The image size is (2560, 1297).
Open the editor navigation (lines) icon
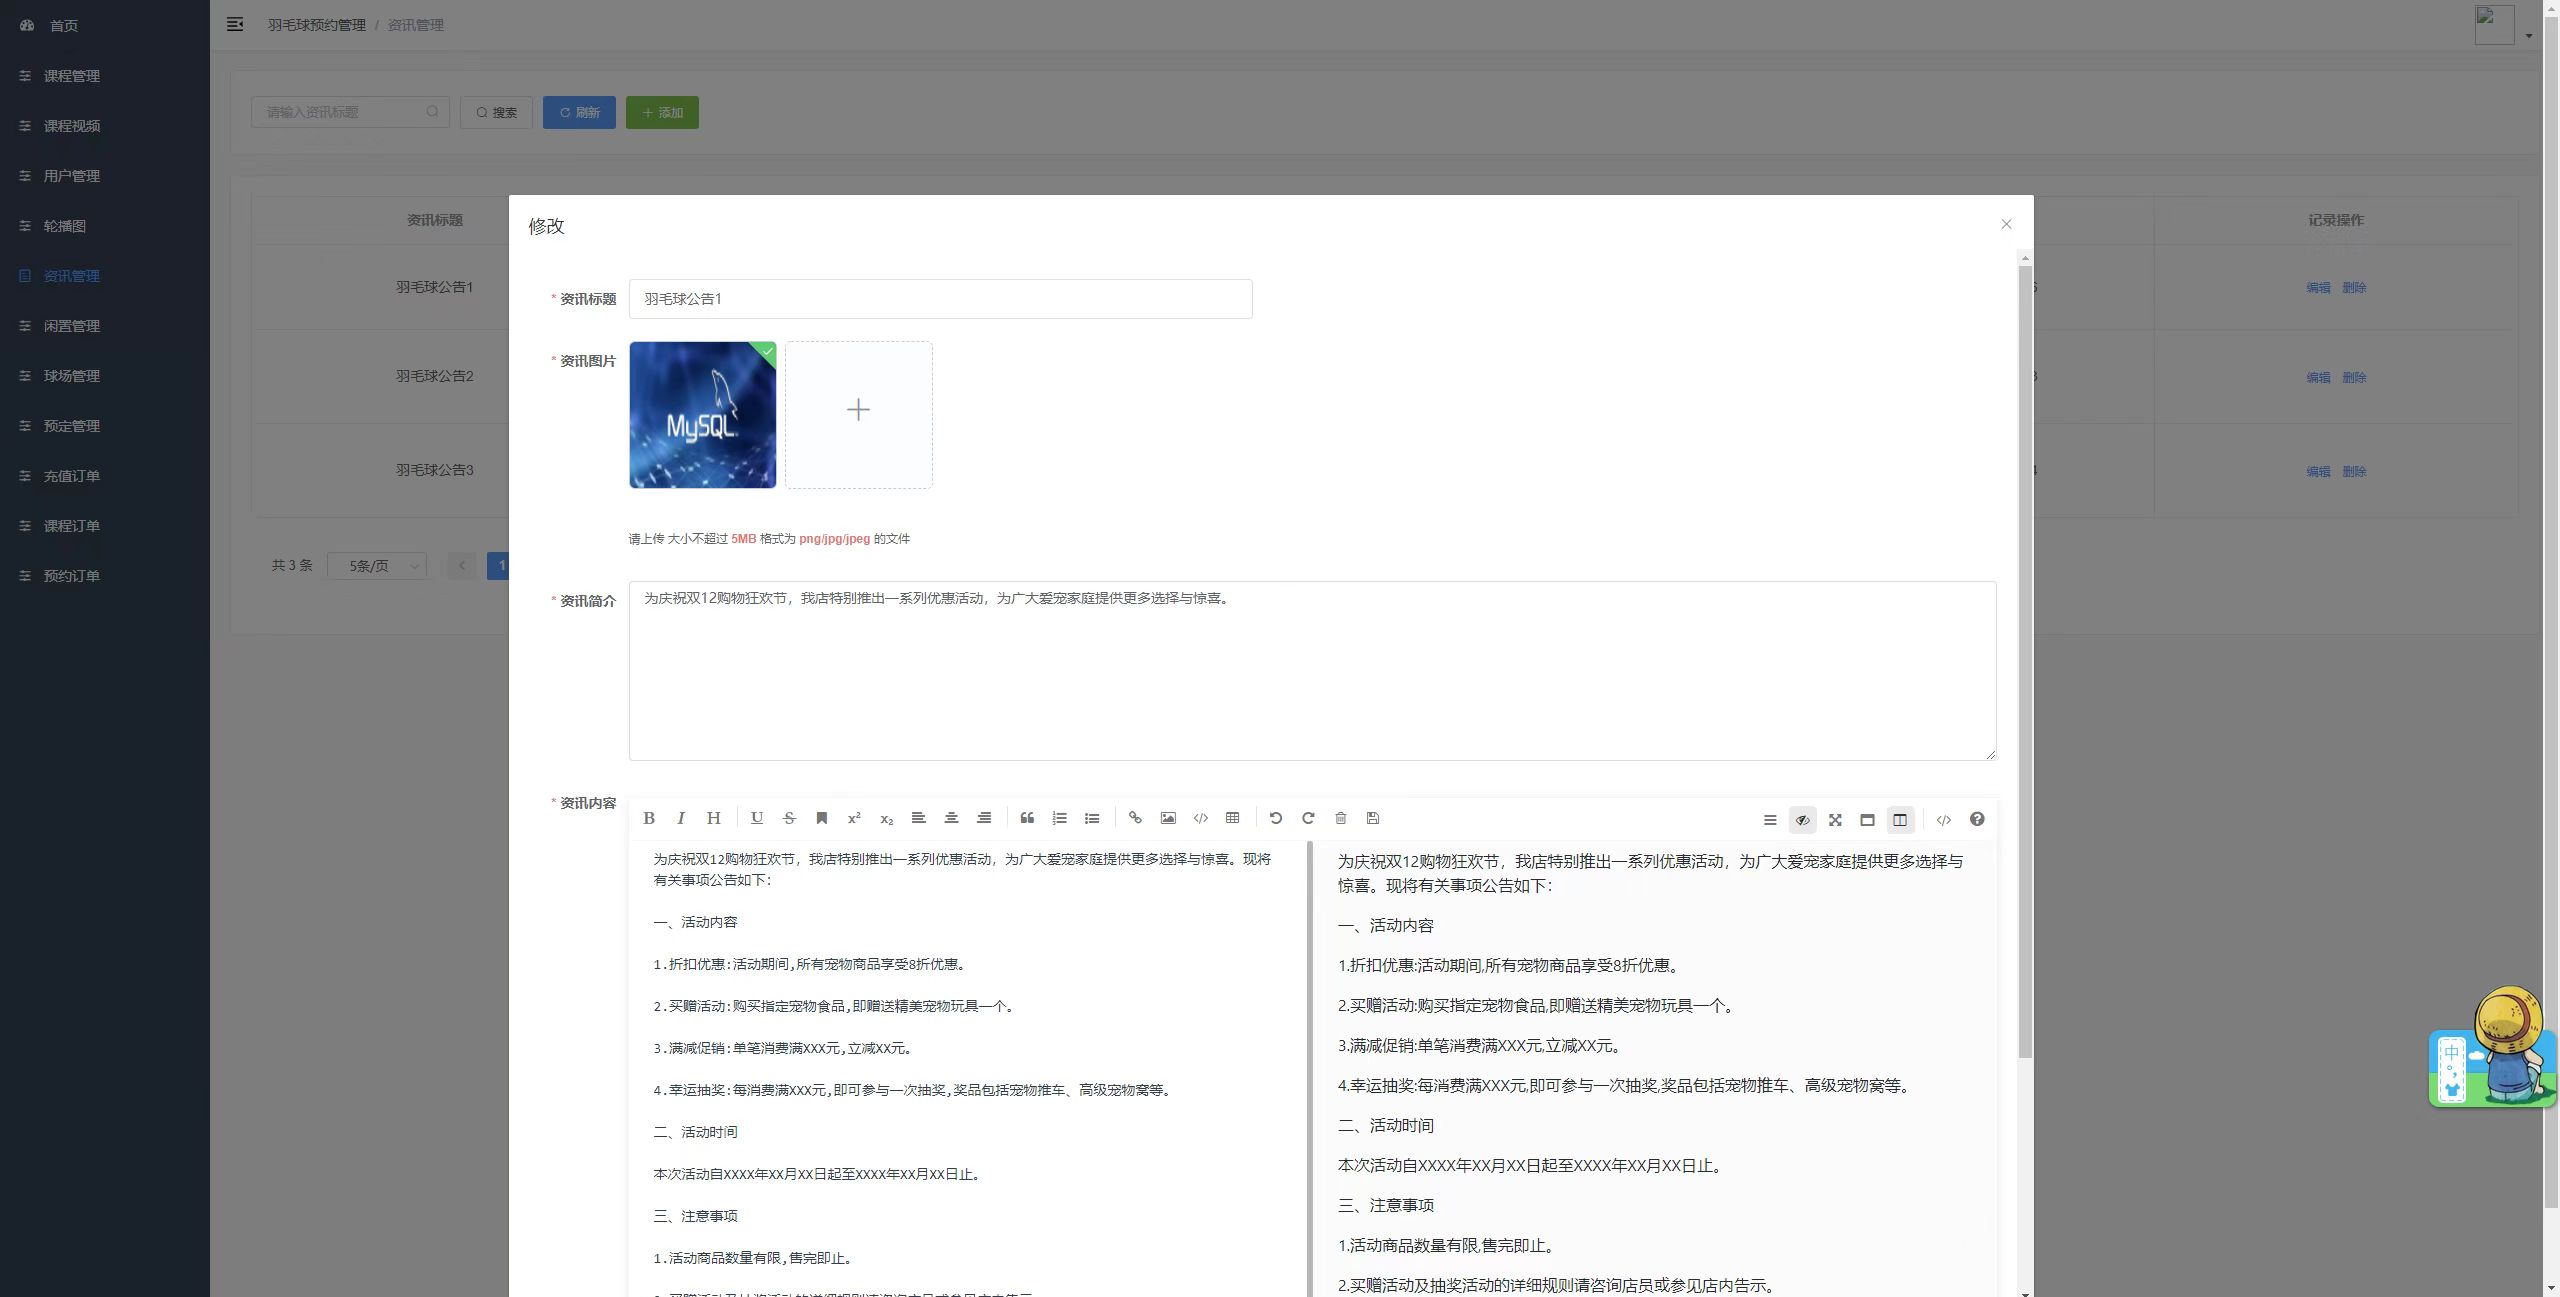pyautogui.click(x=1770, y=820)
